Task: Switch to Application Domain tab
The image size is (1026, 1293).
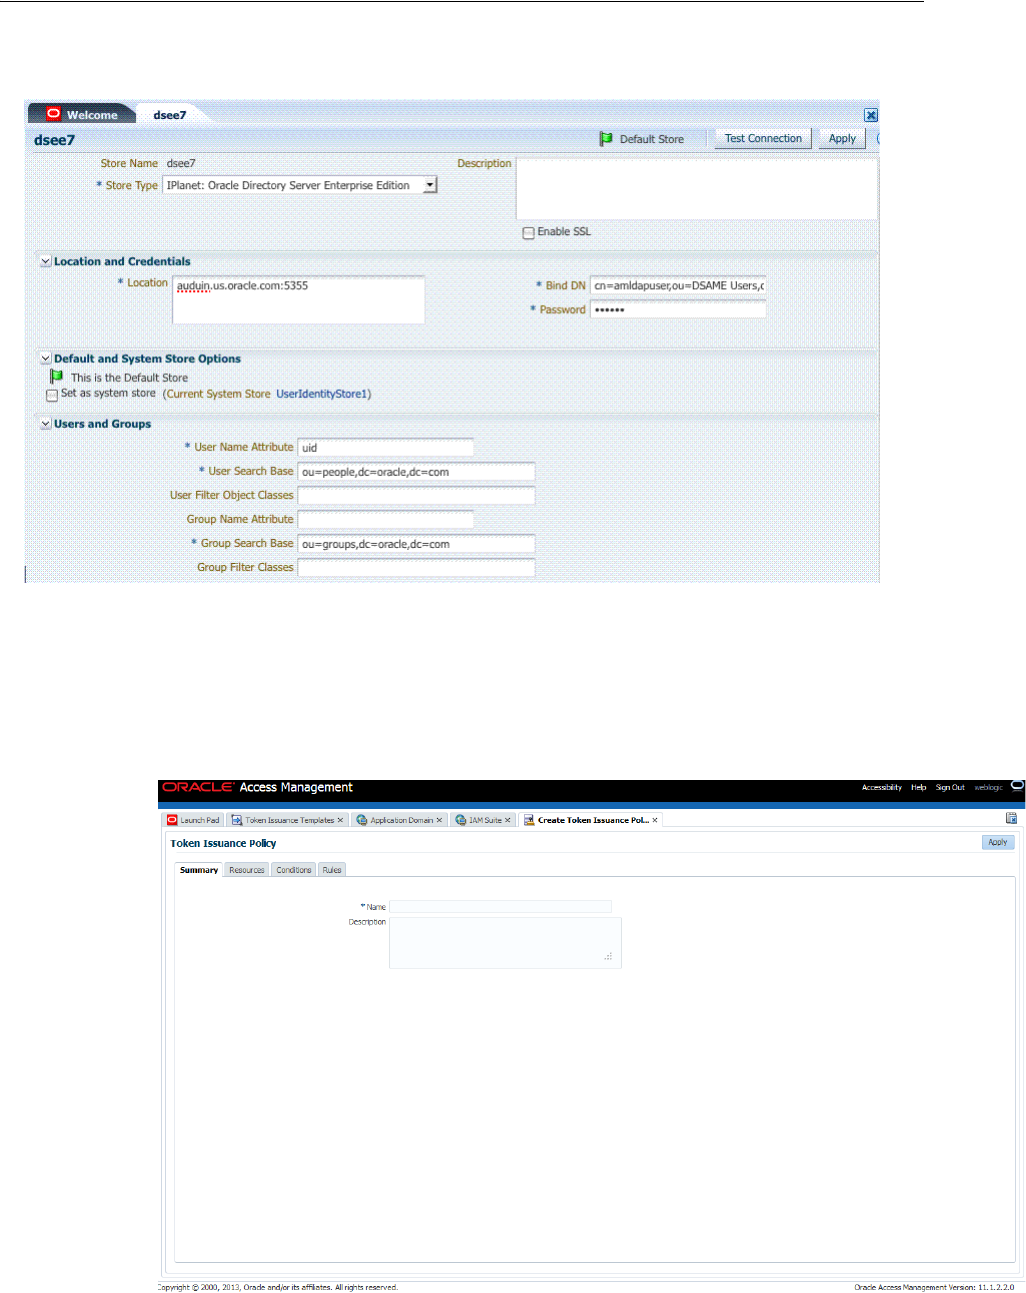Action: [x=402, y=820]
